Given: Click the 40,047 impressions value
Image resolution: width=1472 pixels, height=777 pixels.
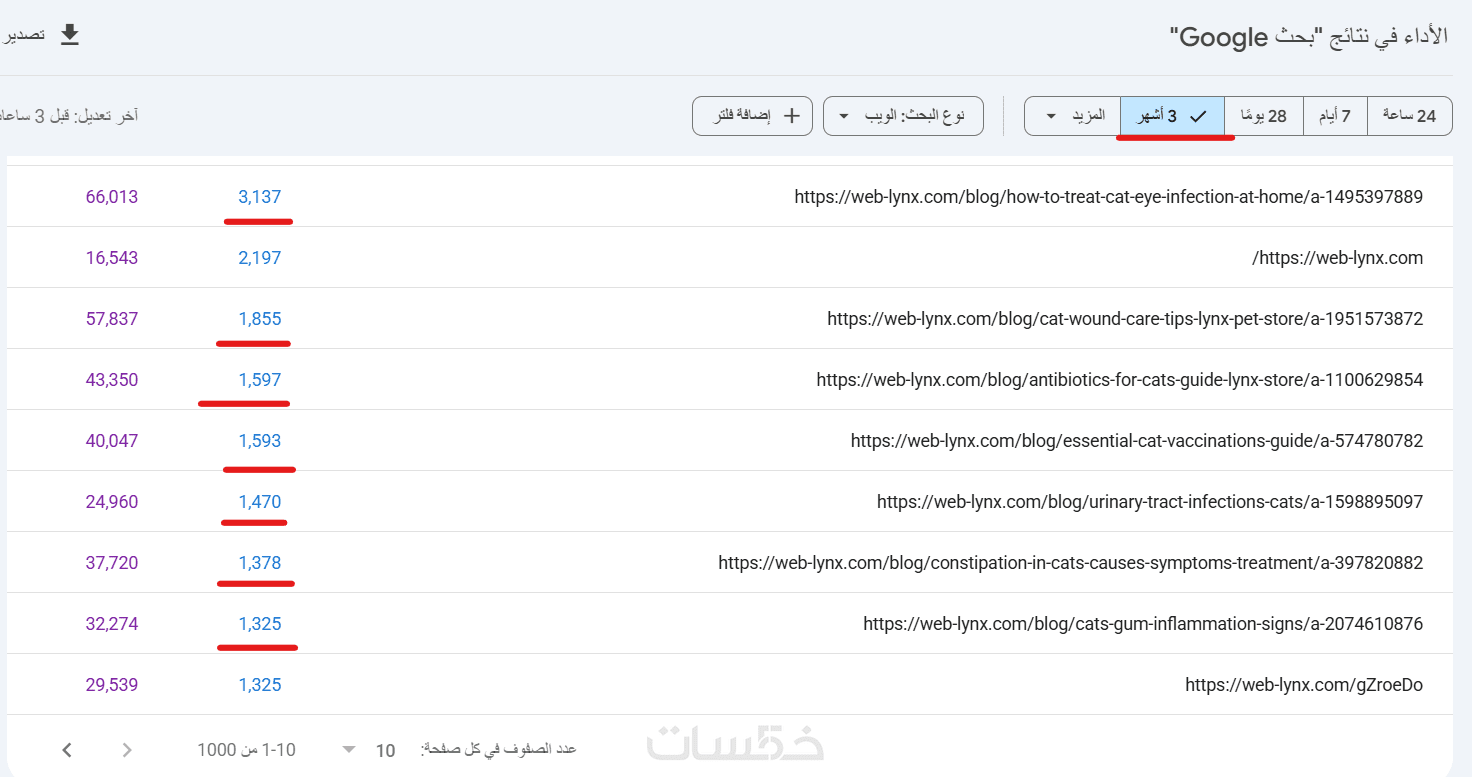Looking at the screenshot, I should pyautogui.click(x=112, y=441).
